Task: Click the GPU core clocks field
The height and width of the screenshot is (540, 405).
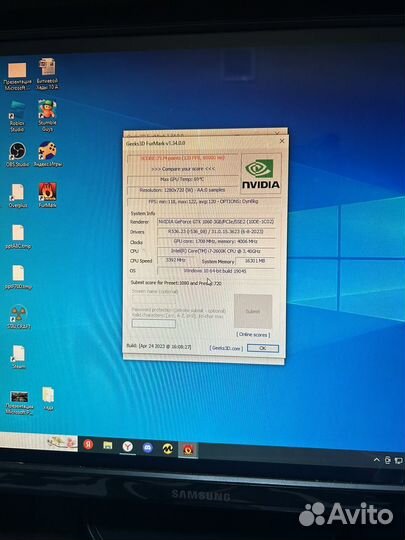Action: pos(216,241)
